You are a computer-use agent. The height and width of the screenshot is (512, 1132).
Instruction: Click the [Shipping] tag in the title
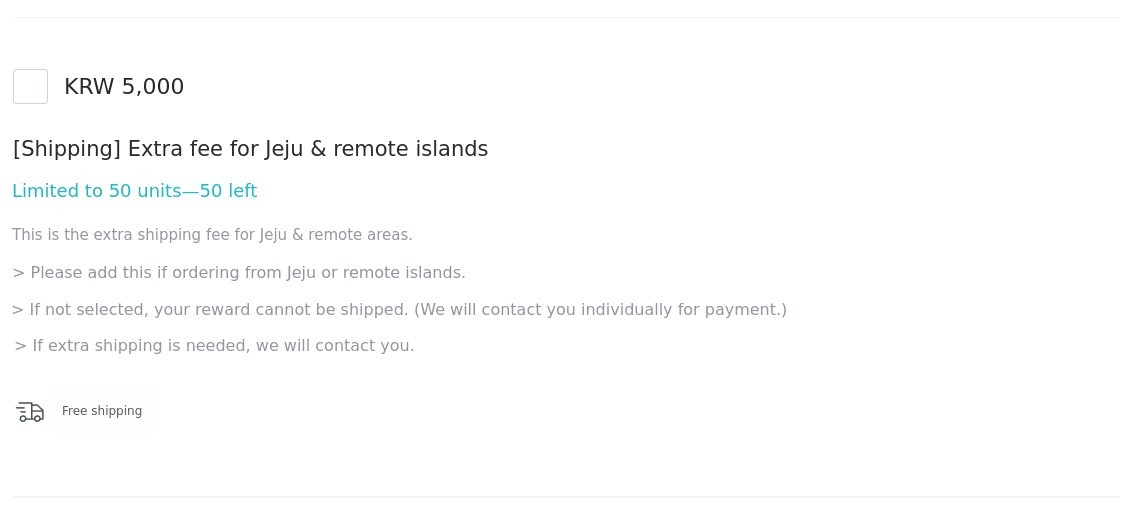[66, 149]
